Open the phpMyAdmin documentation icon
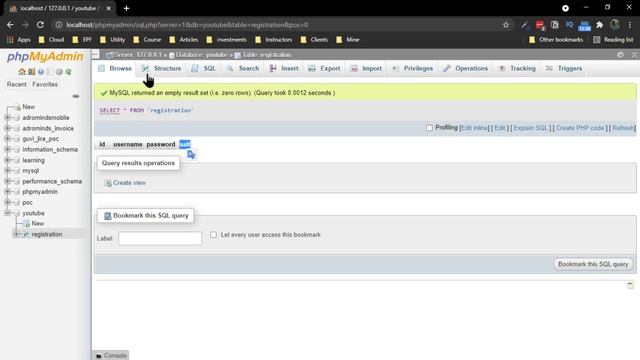The height and width of the screenshot is (360, 640). click(41, 72)
